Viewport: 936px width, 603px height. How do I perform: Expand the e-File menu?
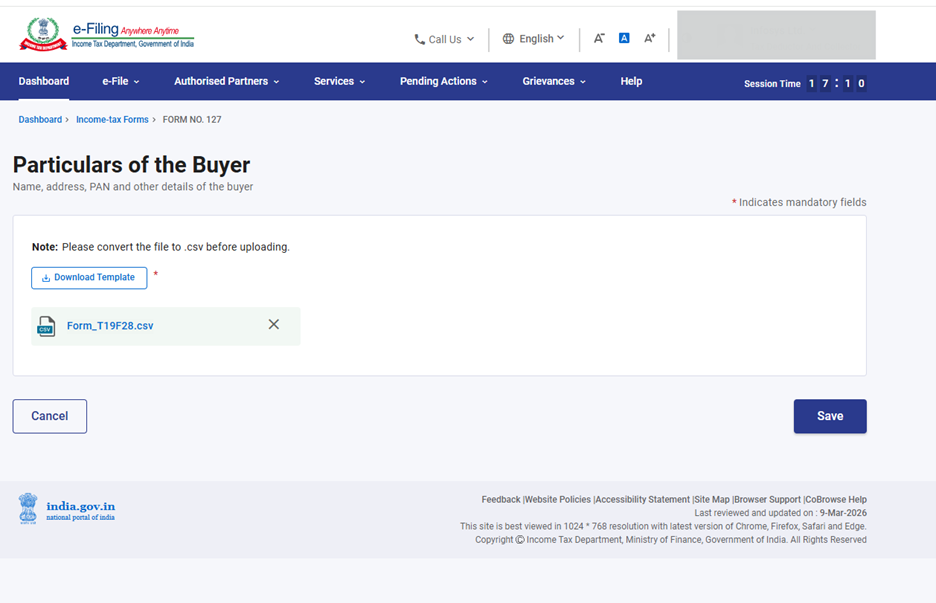coord(120,81)
